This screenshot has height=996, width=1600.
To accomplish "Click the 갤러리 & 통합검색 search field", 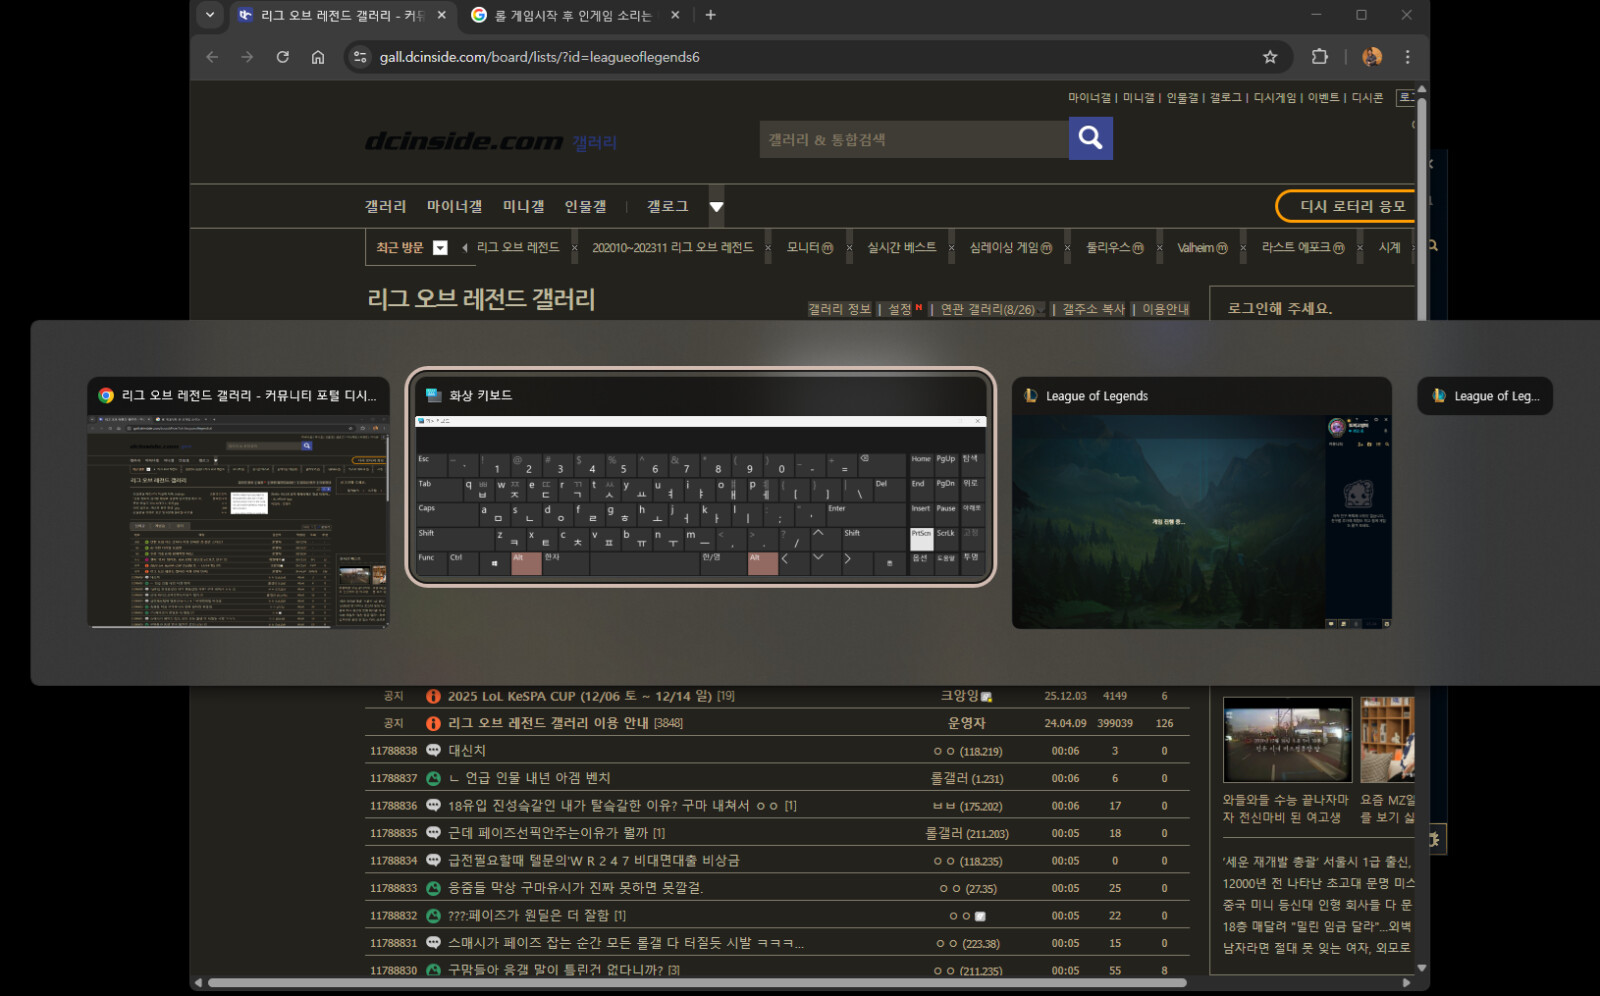I will coord(912,140).
